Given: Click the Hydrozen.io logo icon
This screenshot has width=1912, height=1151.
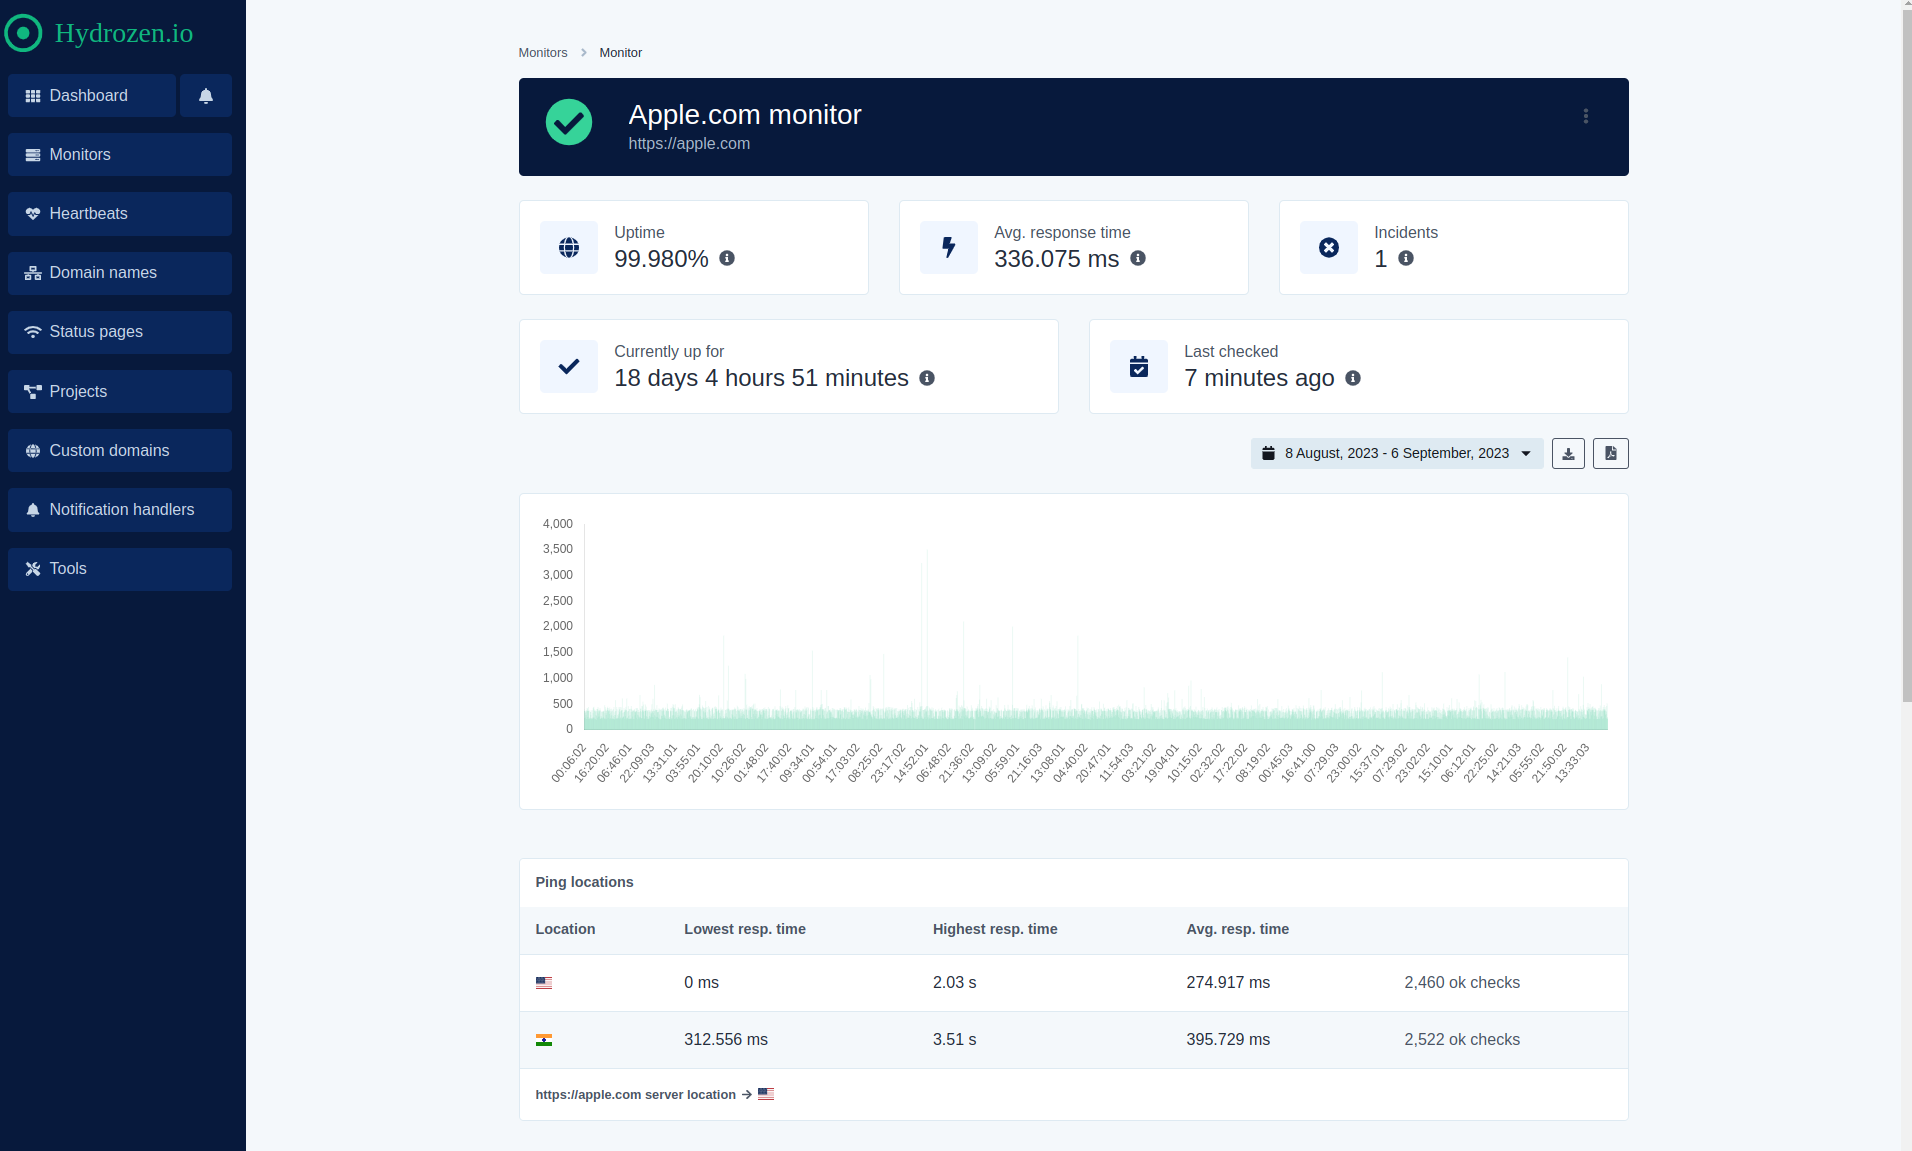Looking at the screenshot, I should coord(23,33).
